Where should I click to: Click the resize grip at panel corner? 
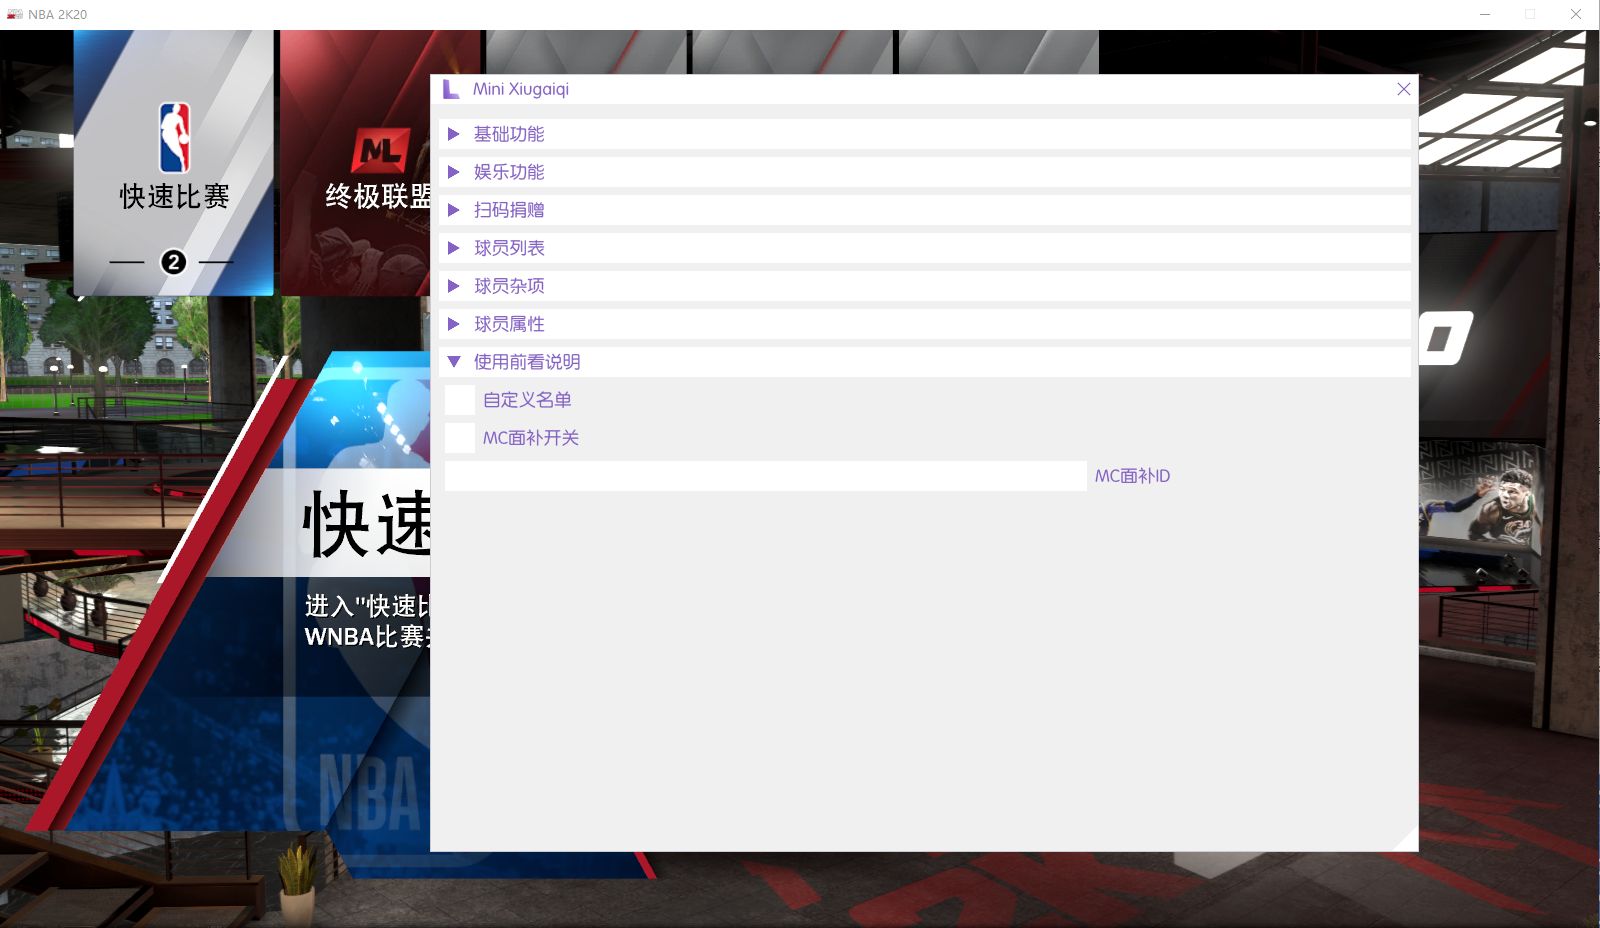pyautogui.click(x=1407, y=841)
